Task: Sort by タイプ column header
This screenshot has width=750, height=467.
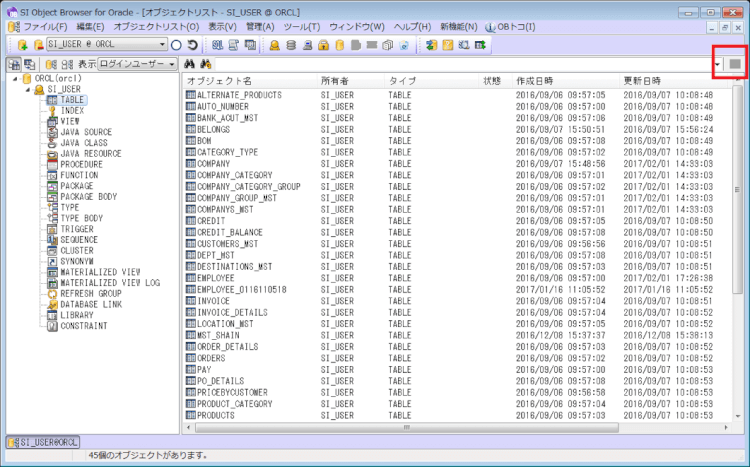Action: 431,81
